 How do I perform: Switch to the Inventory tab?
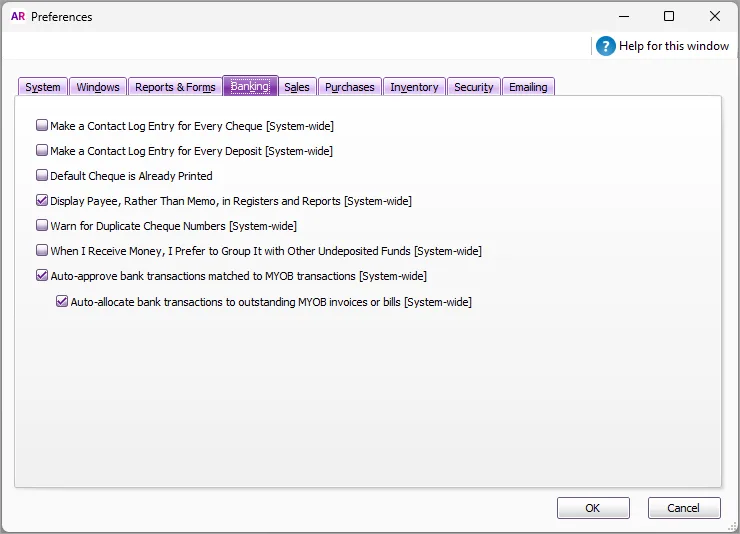pyautogui.click(x=414, y=87)
